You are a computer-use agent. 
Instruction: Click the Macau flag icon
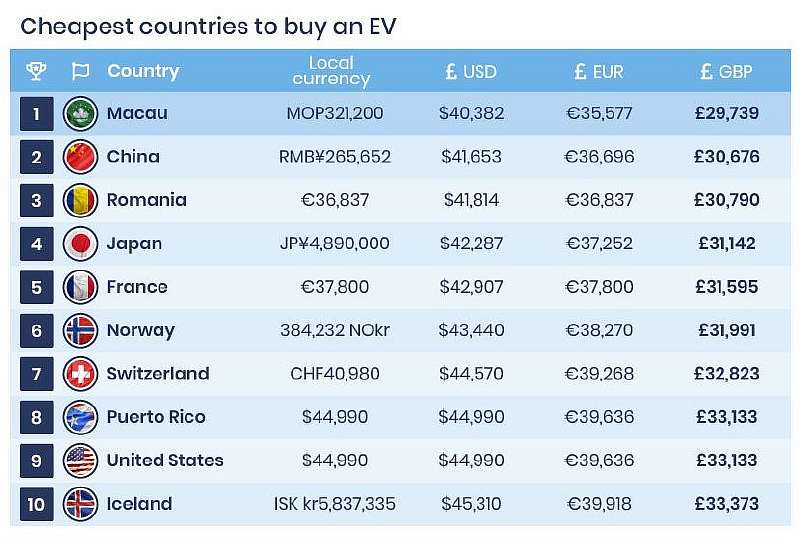80,114
